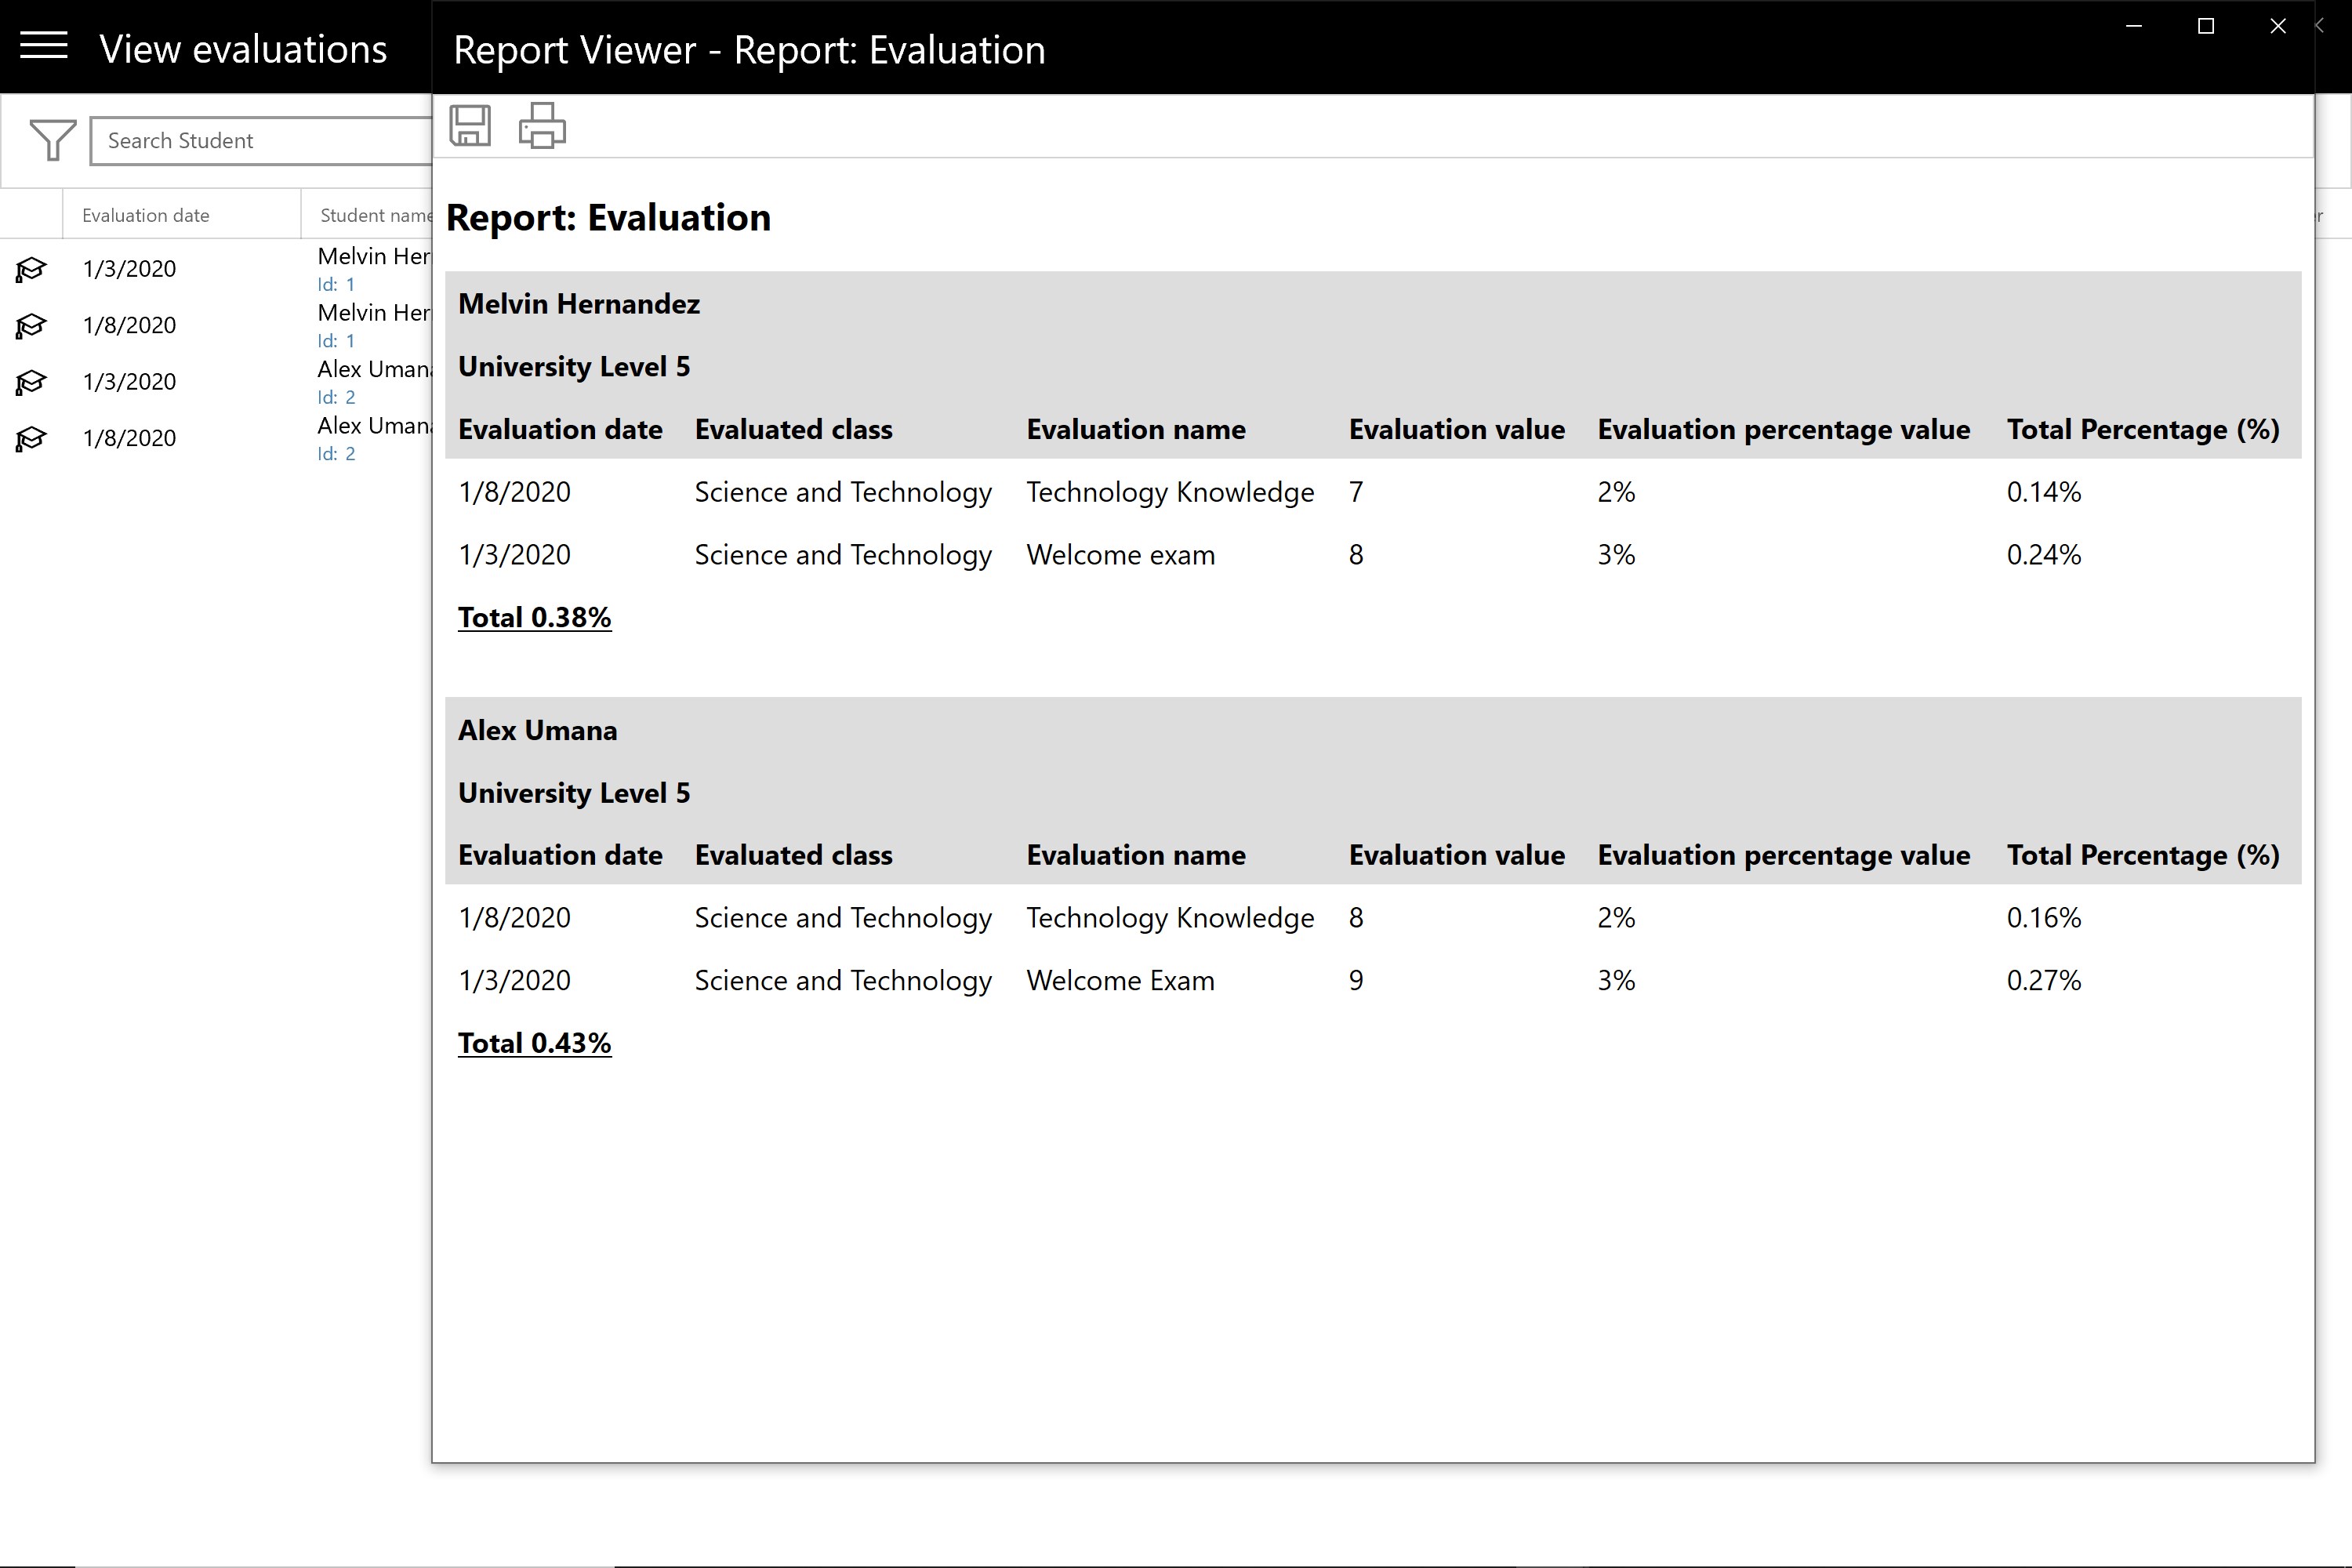Minimize the Report Viewer window

tap(2133, 27)
